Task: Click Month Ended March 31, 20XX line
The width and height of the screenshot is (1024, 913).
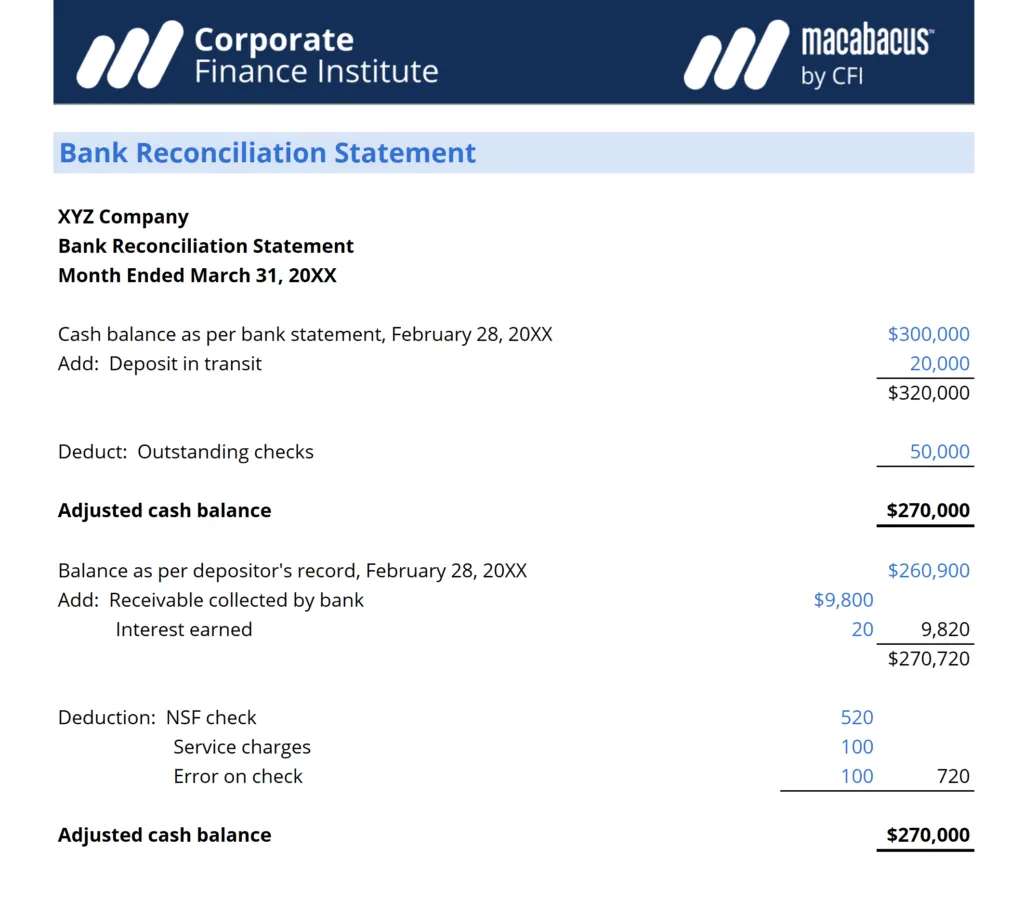Action: 197,276
